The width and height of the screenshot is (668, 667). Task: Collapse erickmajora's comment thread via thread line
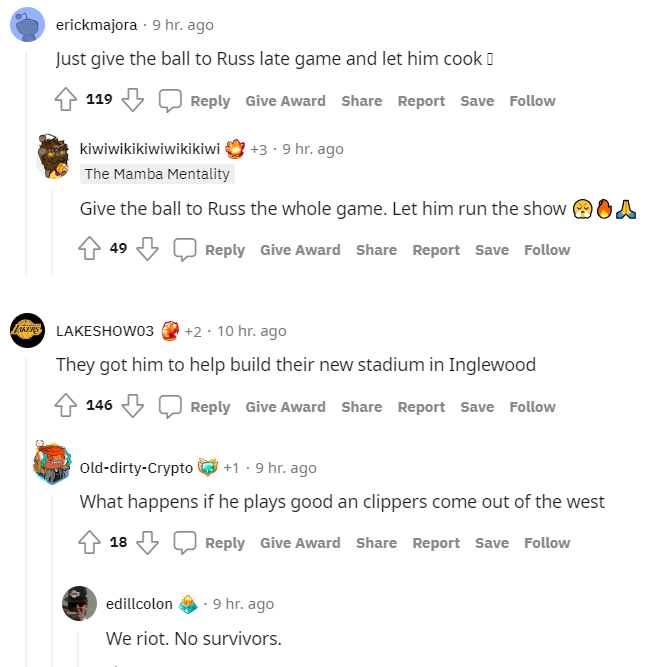(x=26, y=164)
